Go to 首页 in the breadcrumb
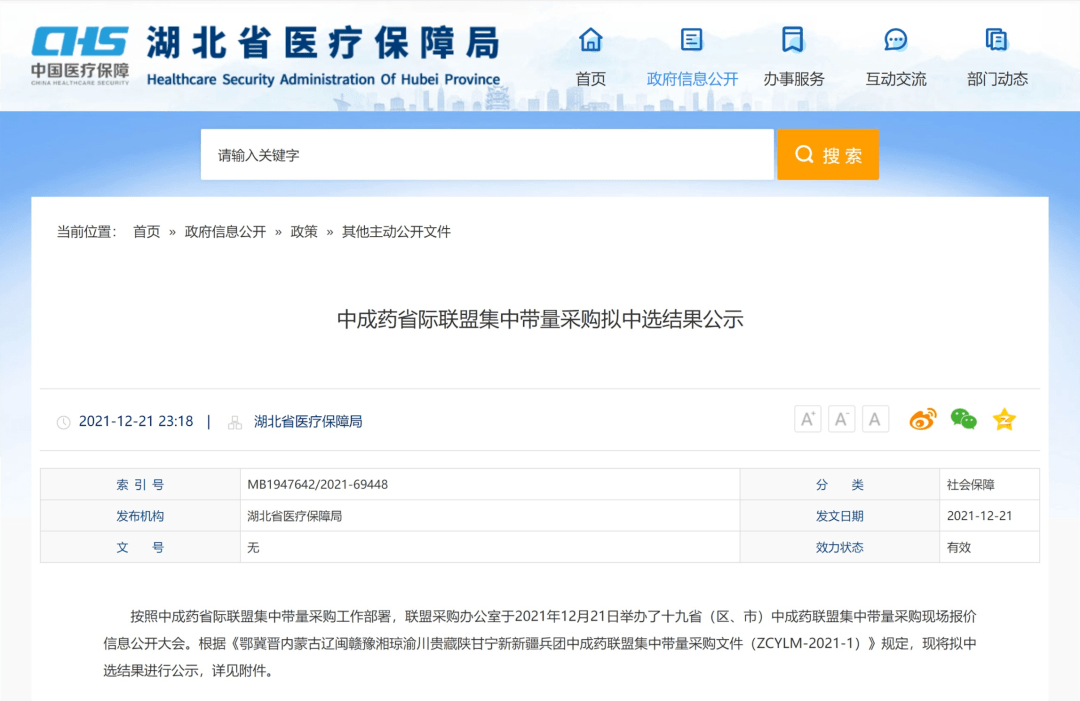The width and height of the screenshot is (1080, 701). (146, 232)
